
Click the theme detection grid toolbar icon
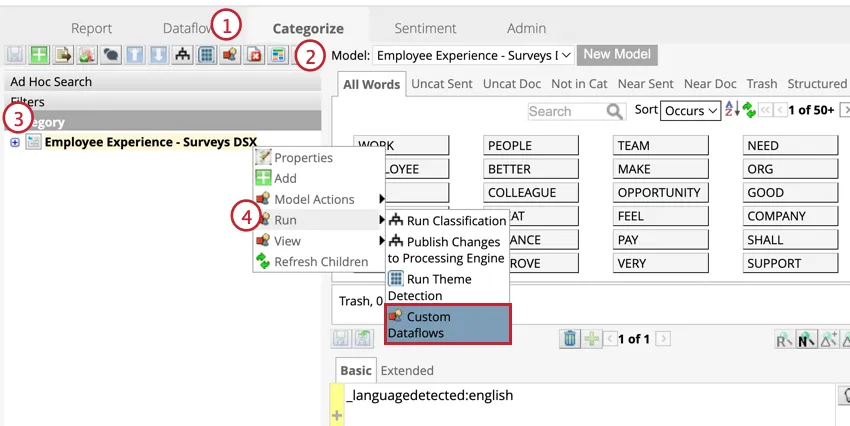pyautogui.click(x=206, y=55)
